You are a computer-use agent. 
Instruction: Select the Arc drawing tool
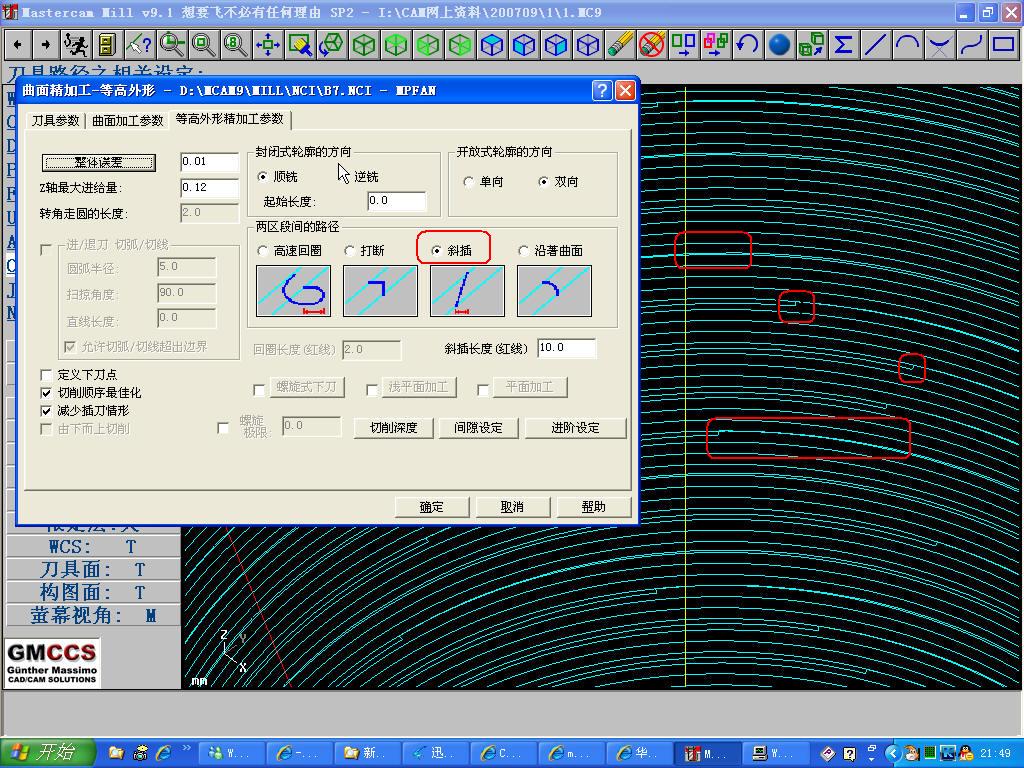(x=908, y=44)
